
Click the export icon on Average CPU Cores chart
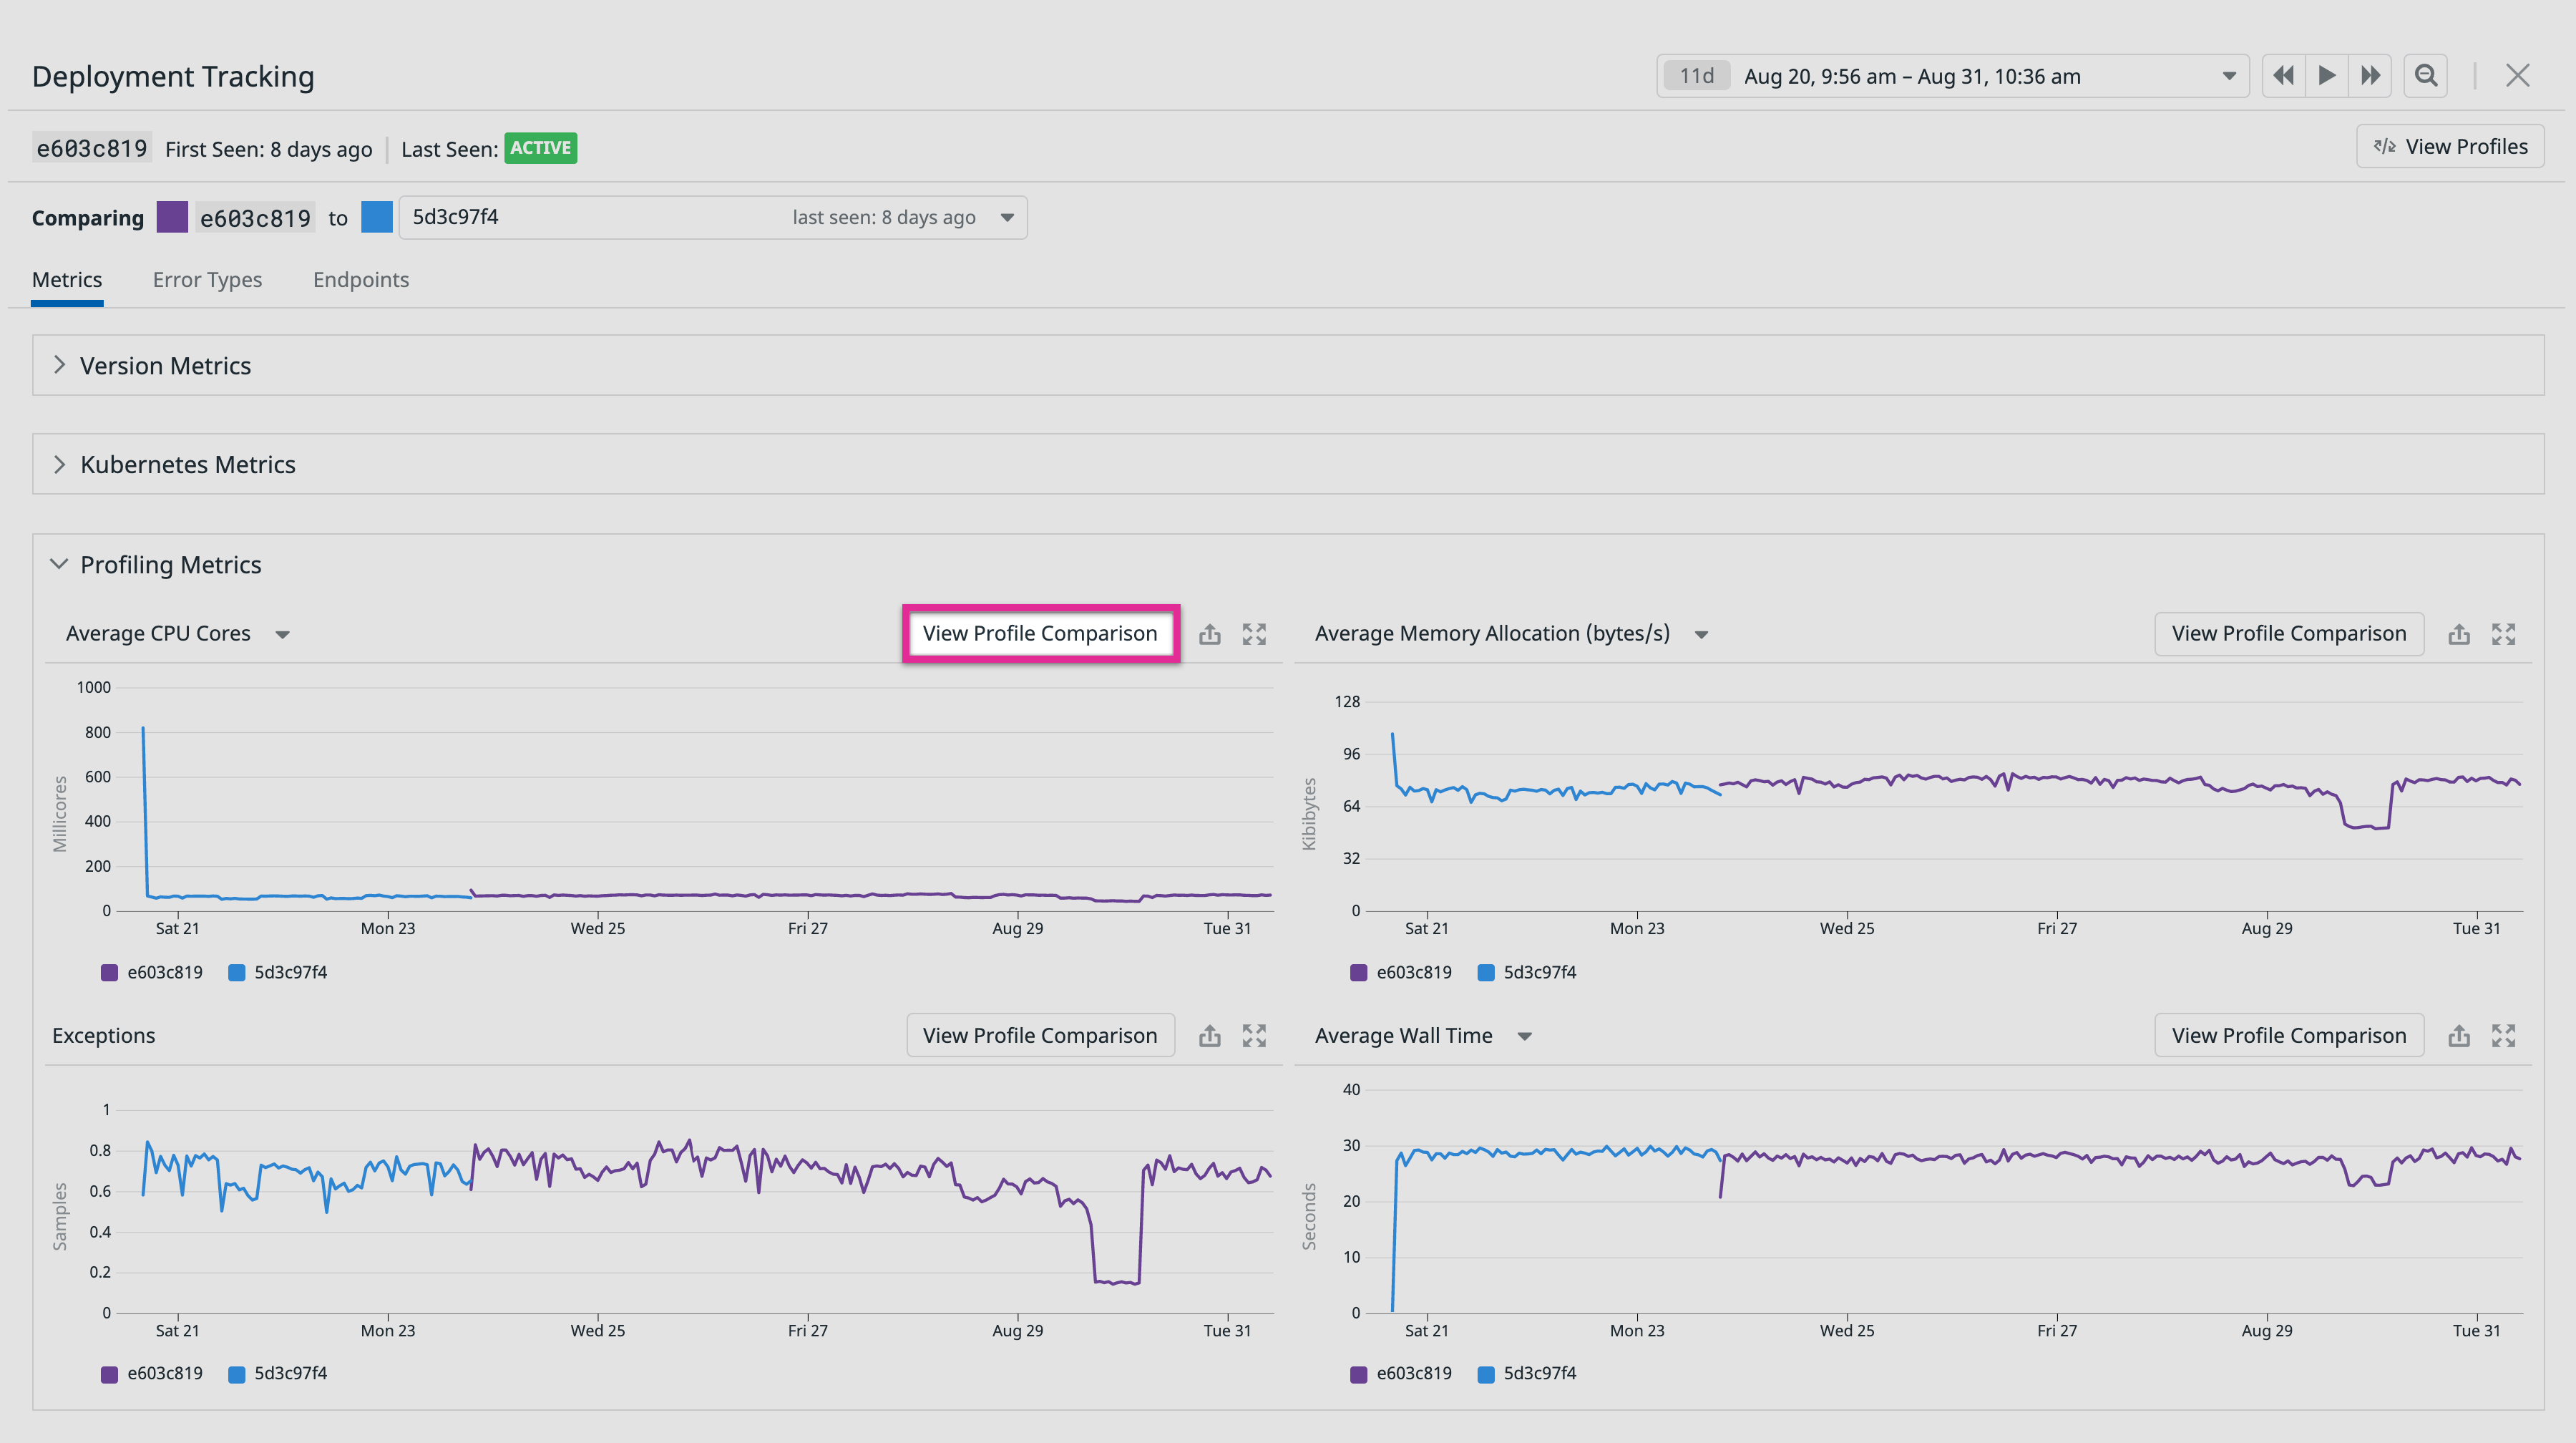pyautogui.click(x=1210, y=634)
